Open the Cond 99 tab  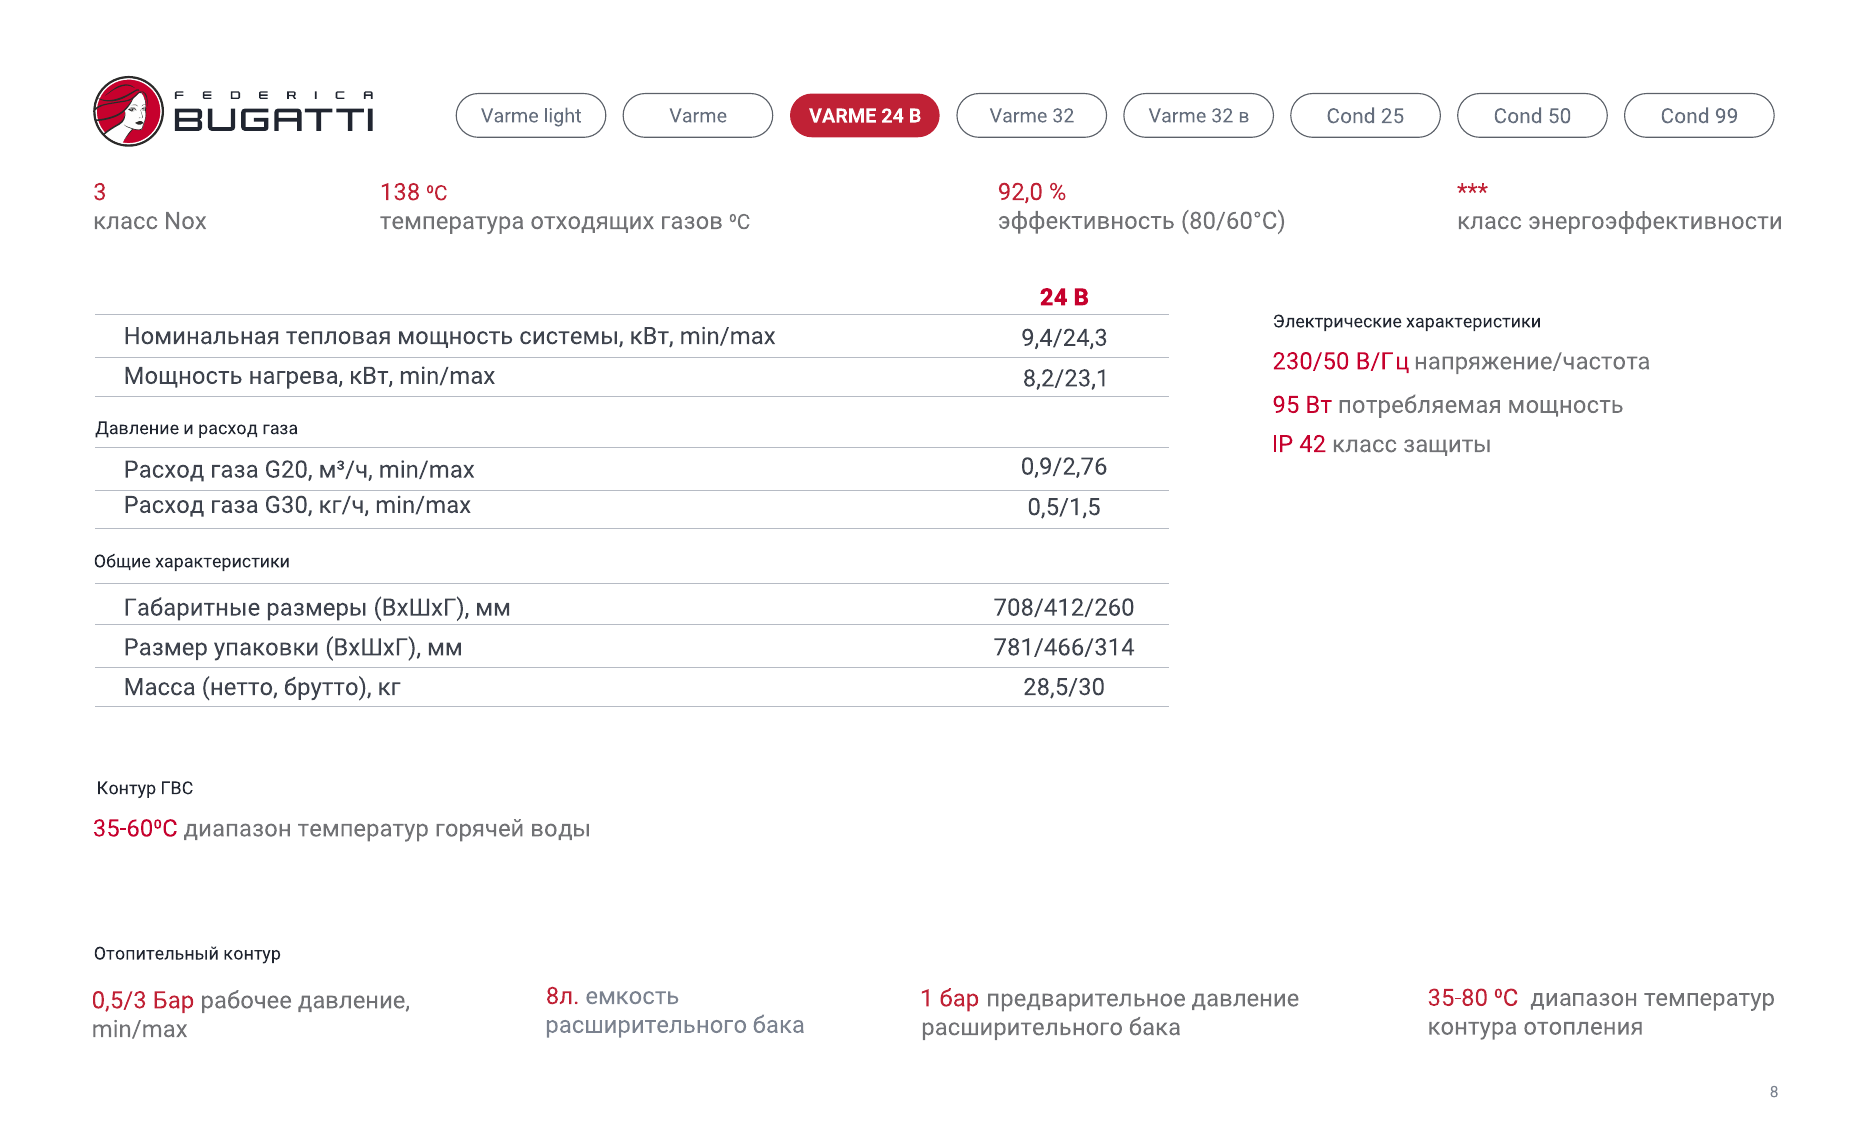tap(1699, 116)
